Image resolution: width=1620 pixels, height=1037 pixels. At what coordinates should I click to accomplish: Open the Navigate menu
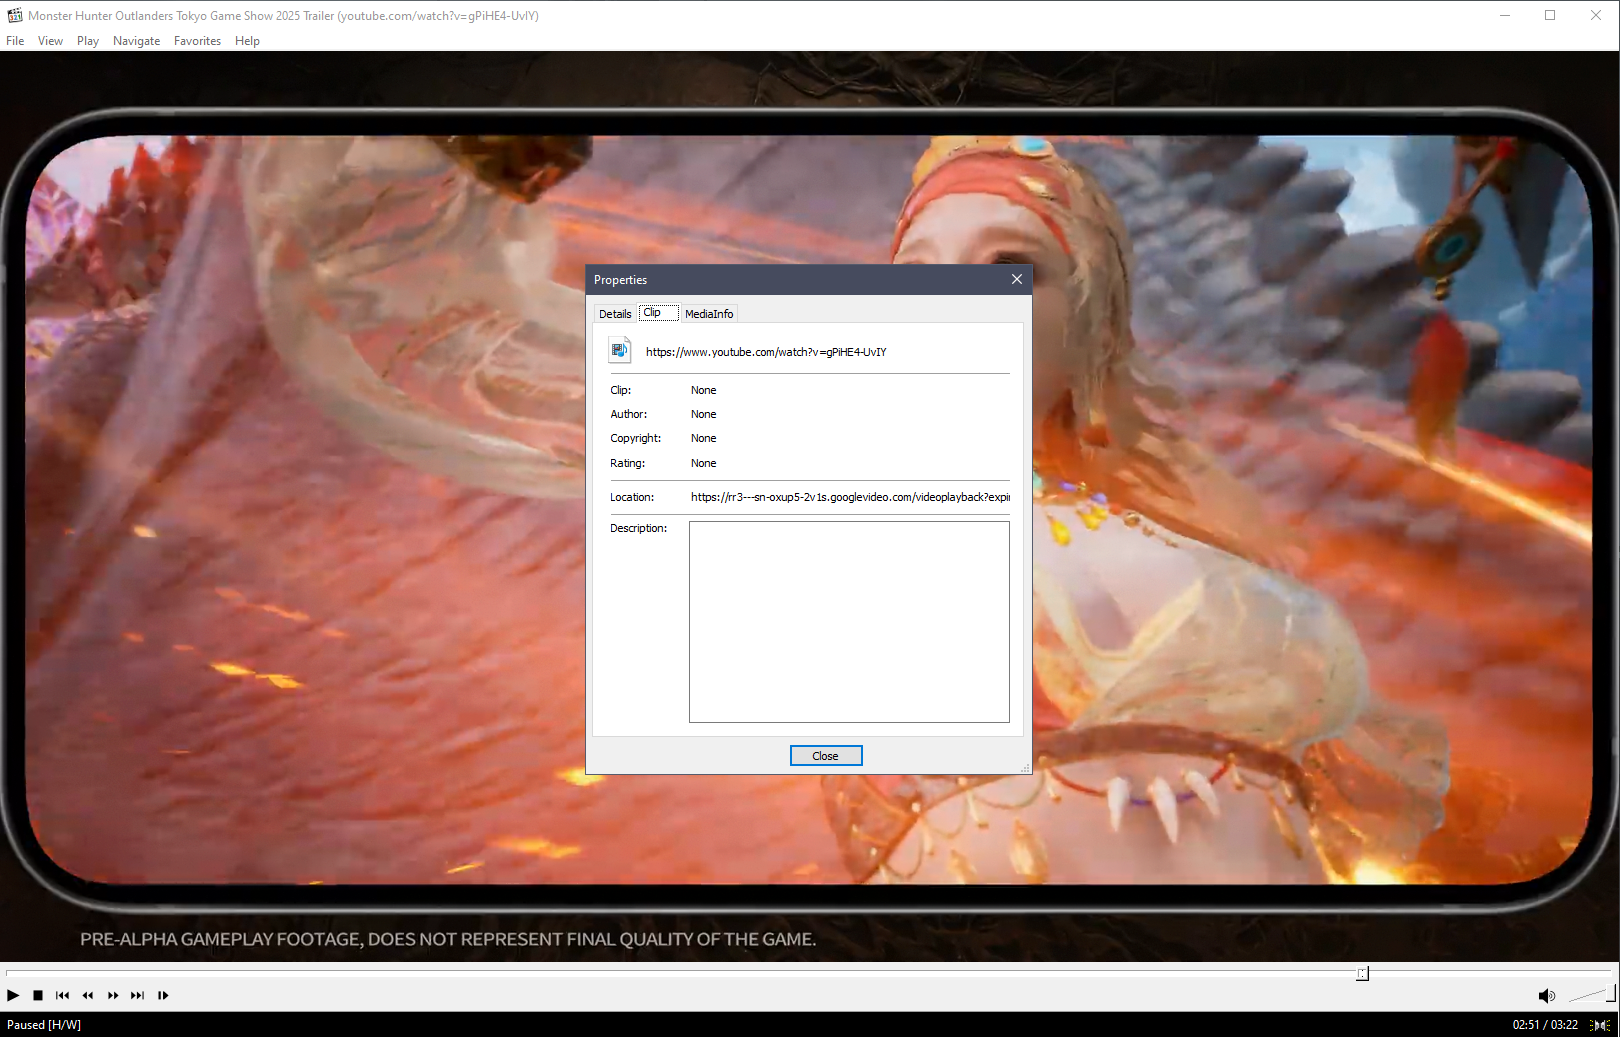(136, 41)
